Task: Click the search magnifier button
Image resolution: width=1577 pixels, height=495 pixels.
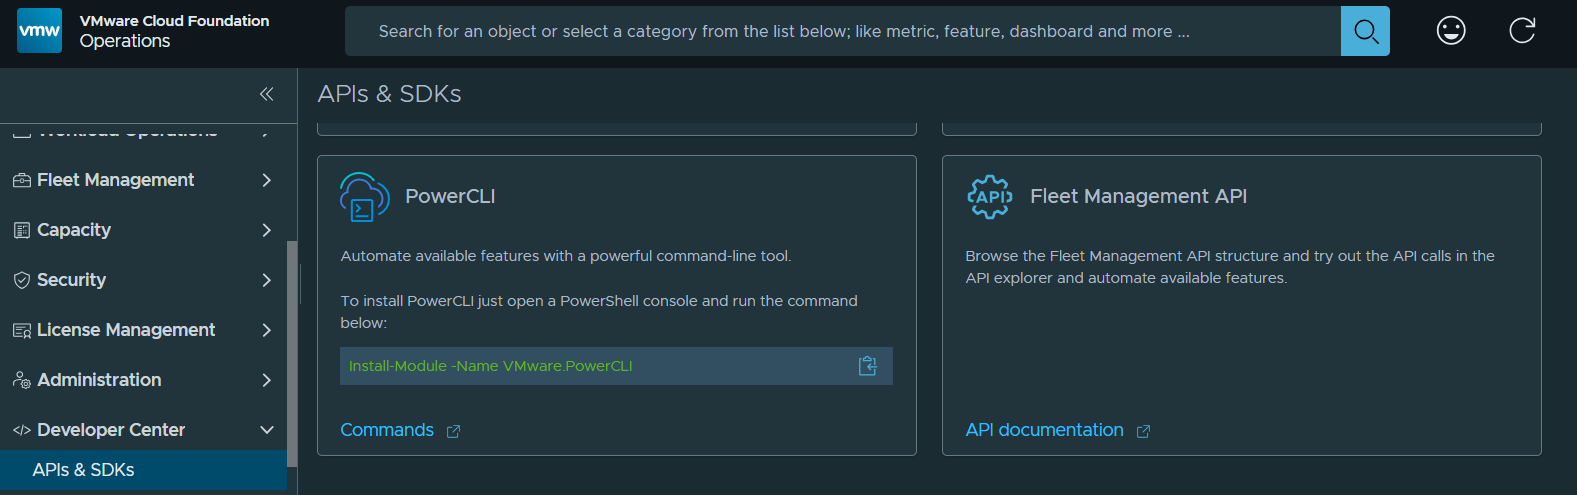Action: 1365,31
